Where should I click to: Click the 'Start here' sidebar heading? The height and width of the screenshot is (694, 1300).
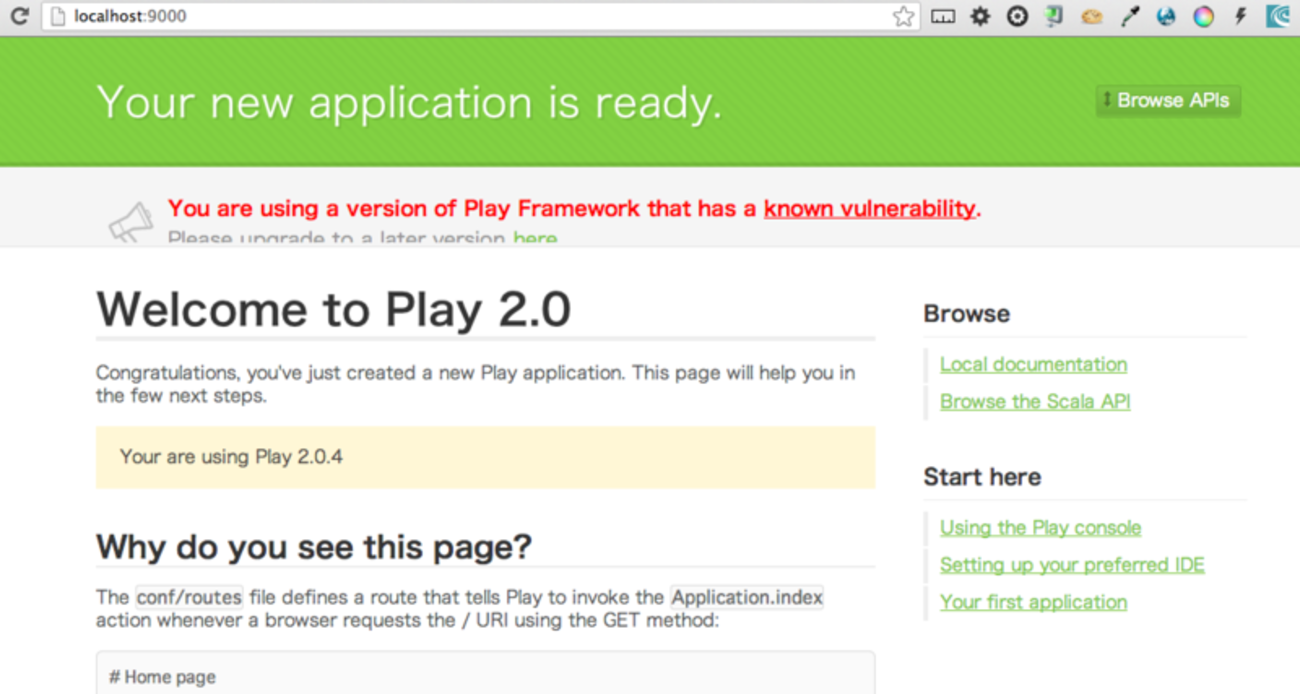(x=982, y=477)
